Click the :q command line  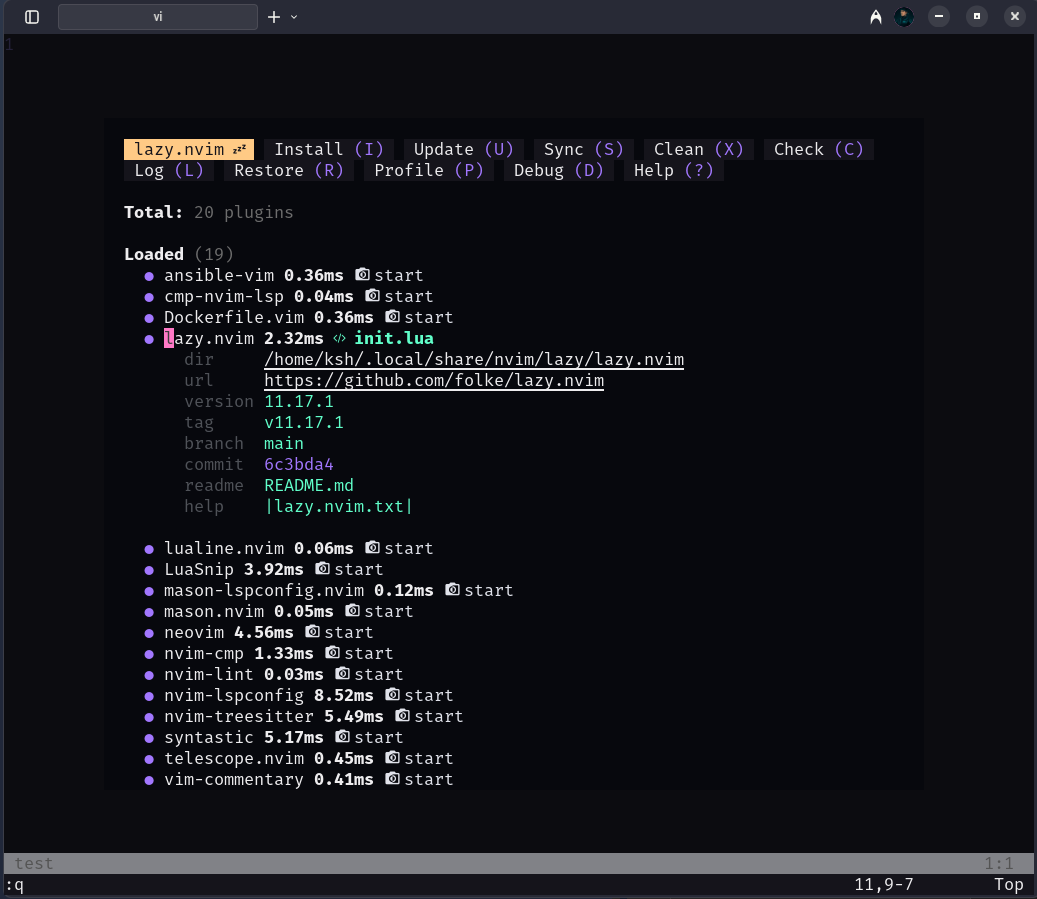click(x=15, y=885)
